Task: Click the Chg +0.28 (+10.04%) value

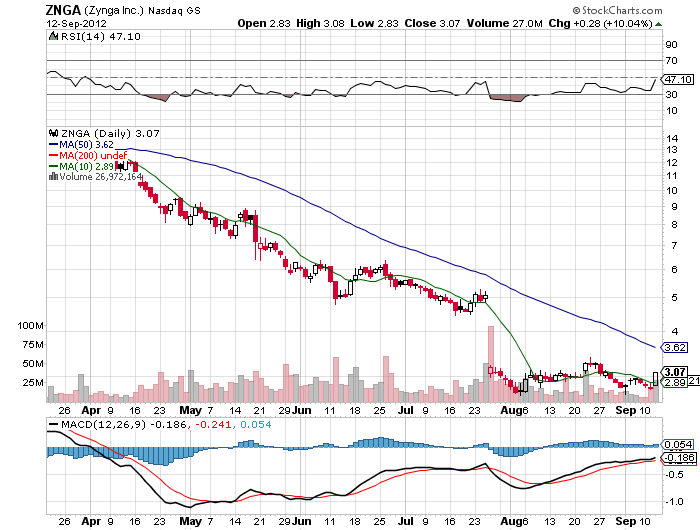Action: pos(600,23)
